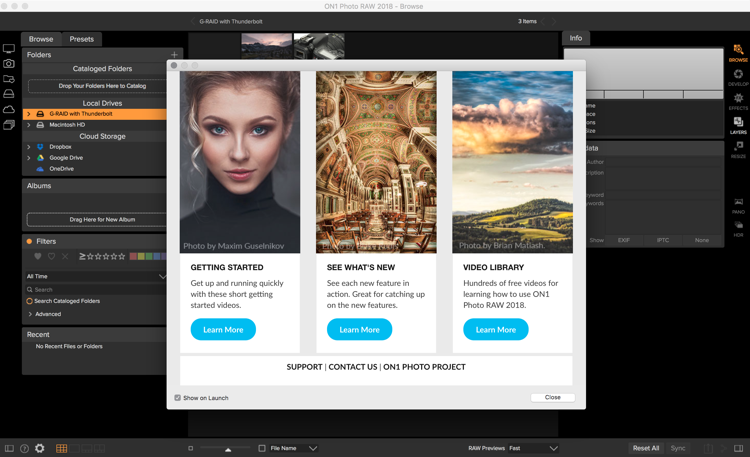750x457 pixels.
Task: Click the albums stack icon in left strip
Action: point(9,125)
